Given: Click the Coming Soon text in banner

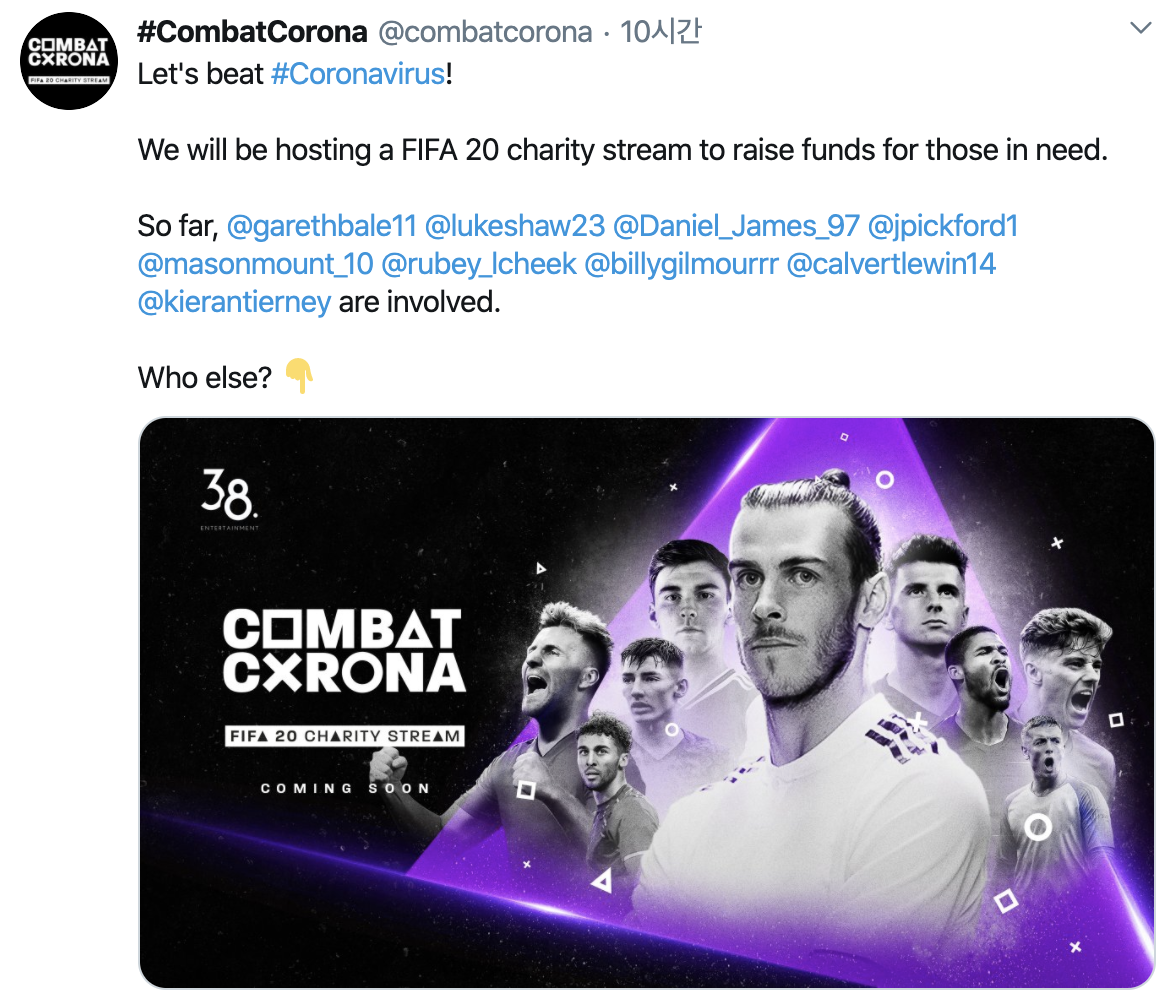Looking at the screenshot, I should (345, 788).
